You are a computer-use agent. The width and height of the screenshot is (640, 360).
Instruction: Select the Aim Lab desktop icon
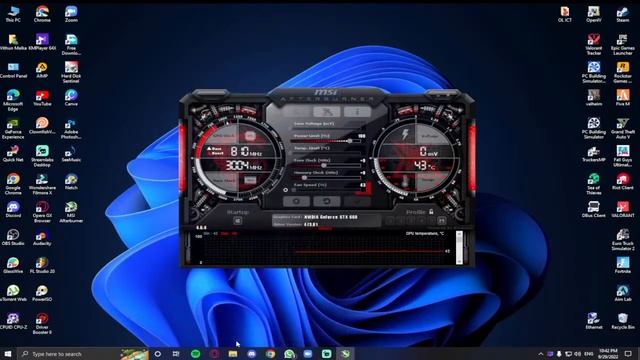click(622, 293)
